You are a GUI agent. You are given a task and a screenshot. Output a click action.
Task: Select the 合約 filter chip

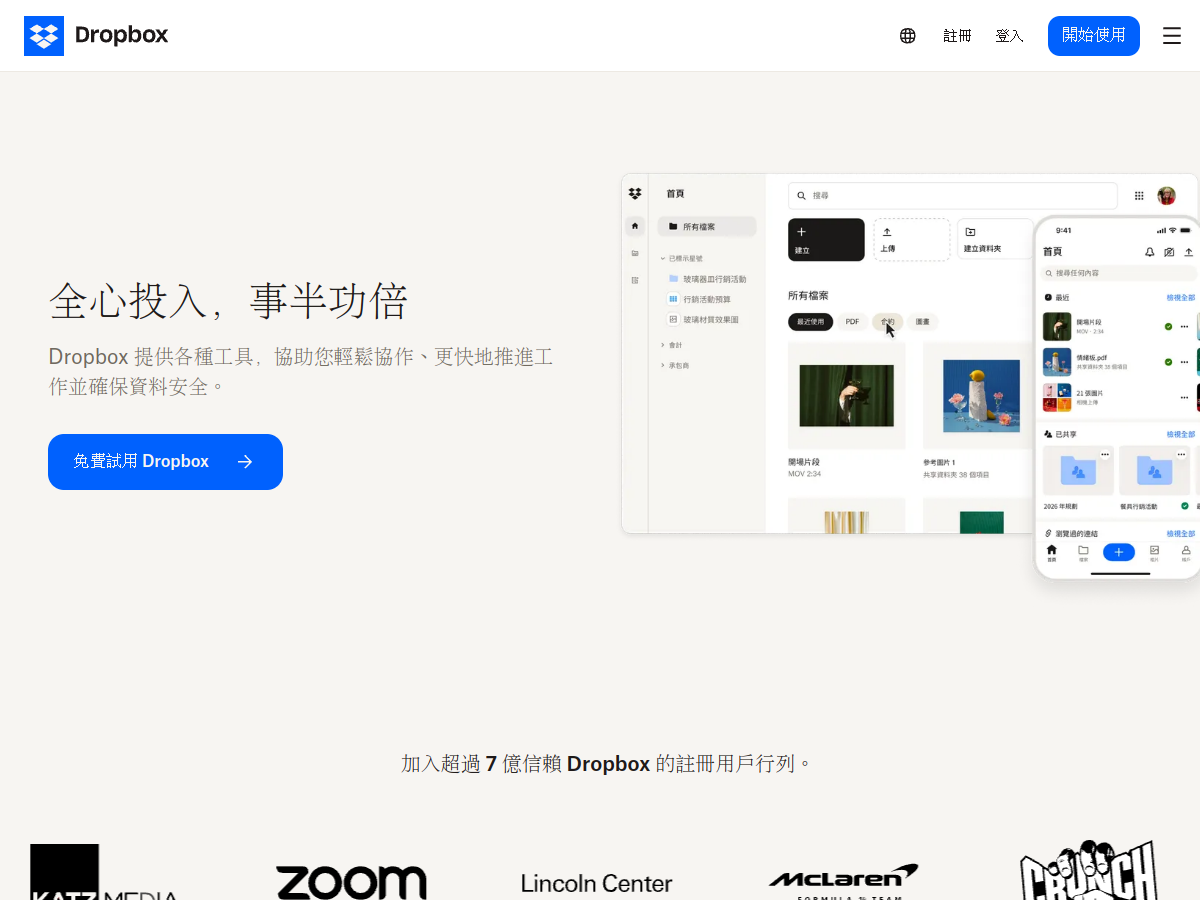[888, 322]
